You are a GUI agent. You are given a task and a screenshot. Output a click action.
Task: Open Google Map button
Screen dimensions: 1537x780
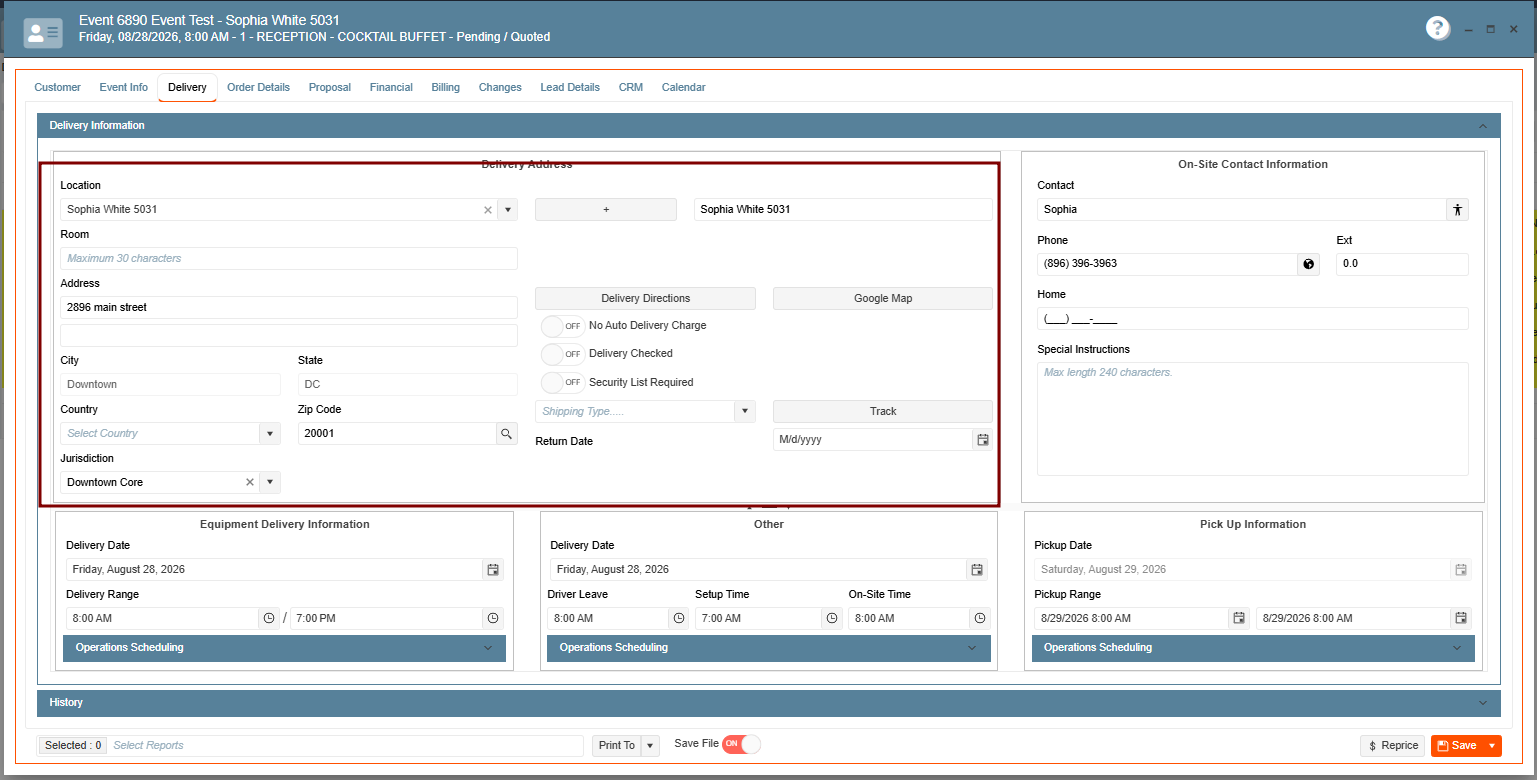(x=883, y=299)
